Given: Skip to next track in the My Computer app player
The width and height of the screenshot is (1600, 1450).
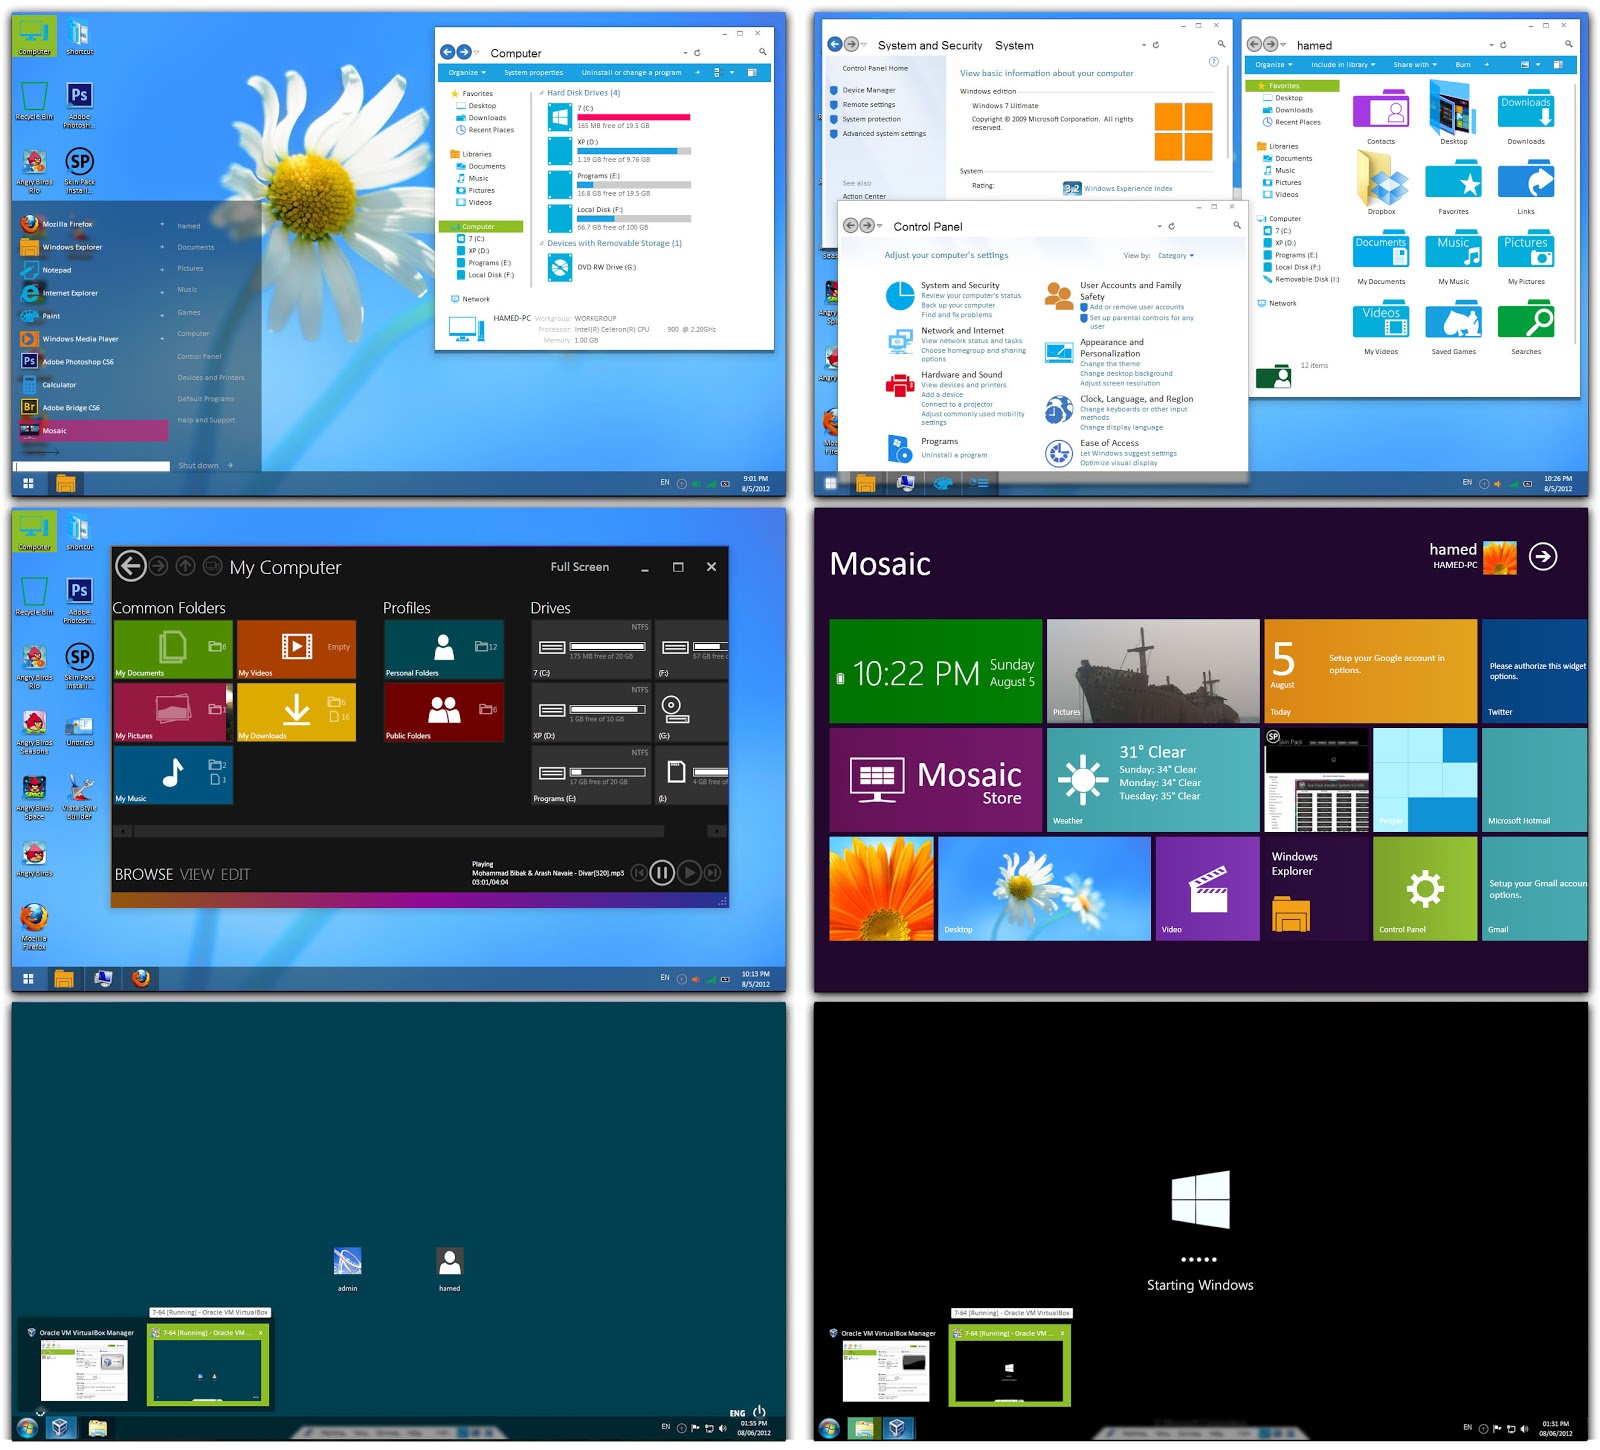Looking at the screenshot, I should tap(712, 873).
